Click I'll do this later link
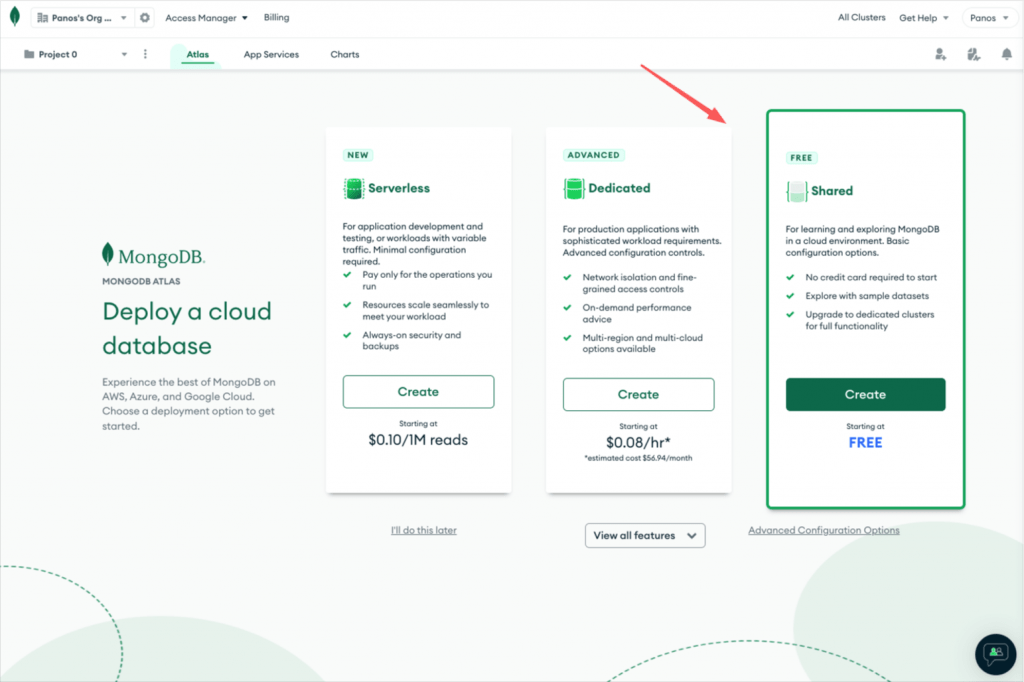Viewport: 1024px width, 682px height. click(x=424, y=530)
